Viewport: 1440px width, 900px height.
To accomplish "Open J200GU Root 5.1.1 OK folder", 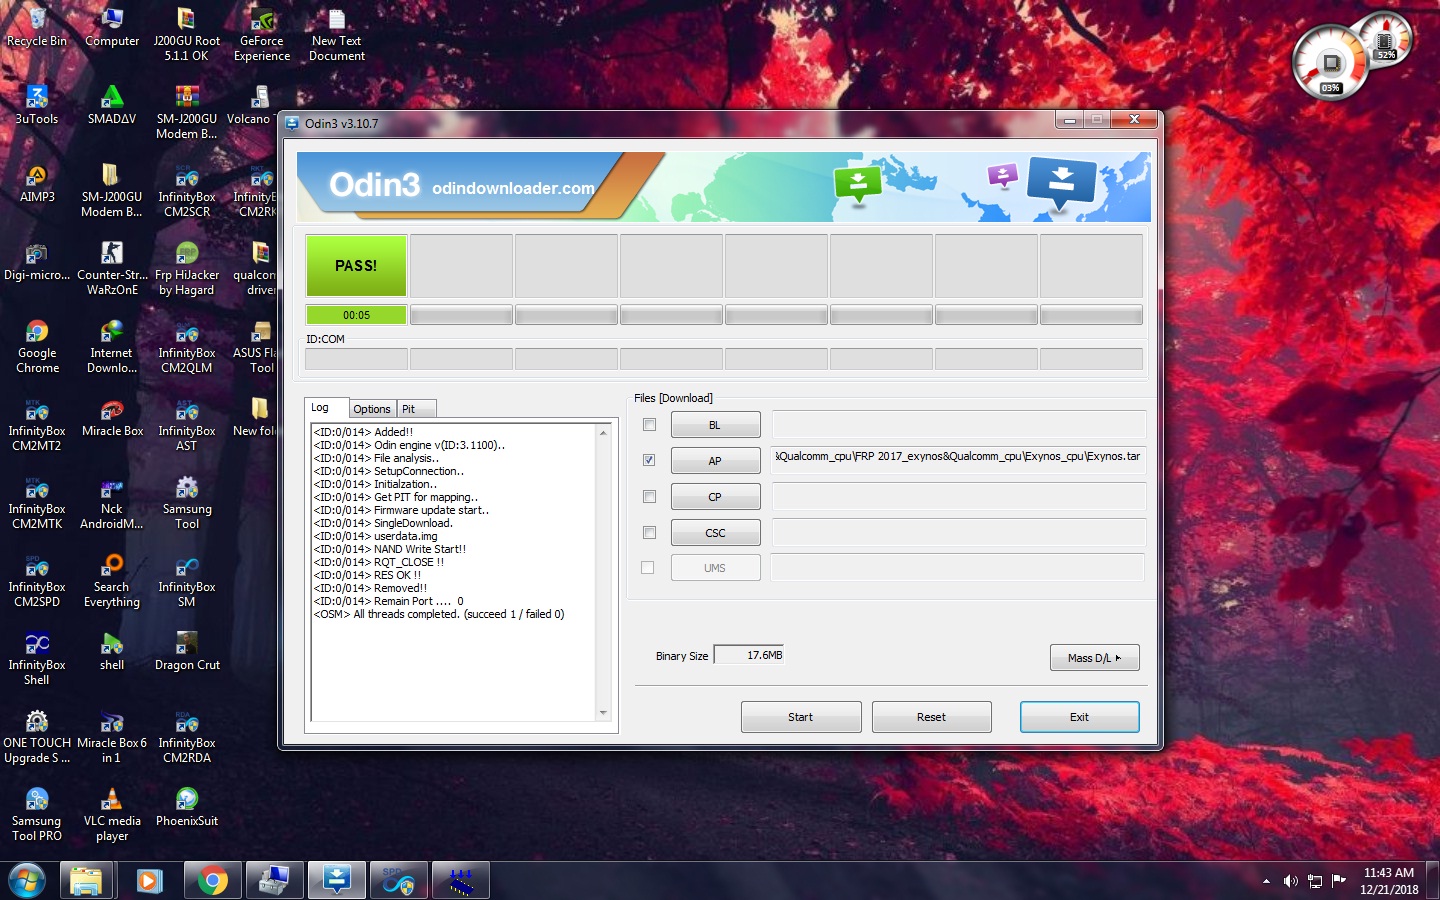I will [x=187, y=35].
